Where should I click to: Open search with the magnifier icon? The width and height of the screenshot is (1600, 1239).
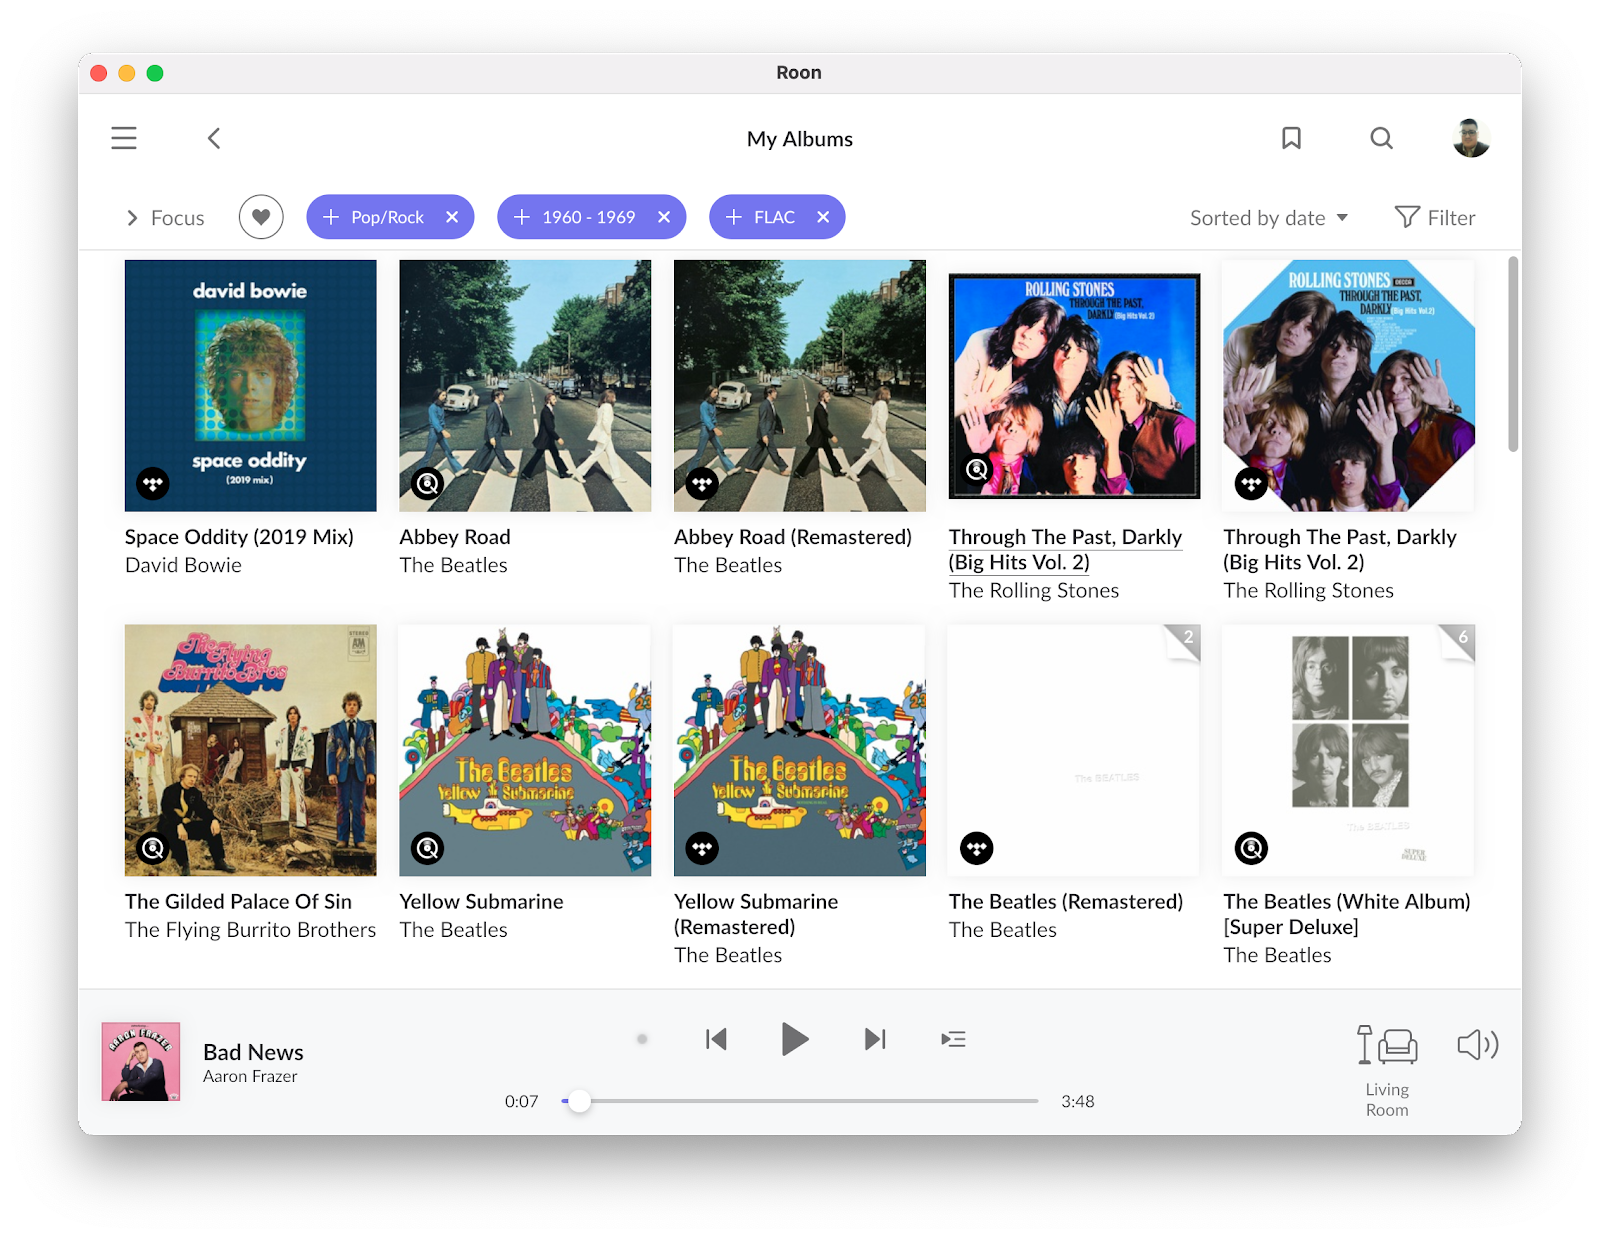coord(1381,138)
